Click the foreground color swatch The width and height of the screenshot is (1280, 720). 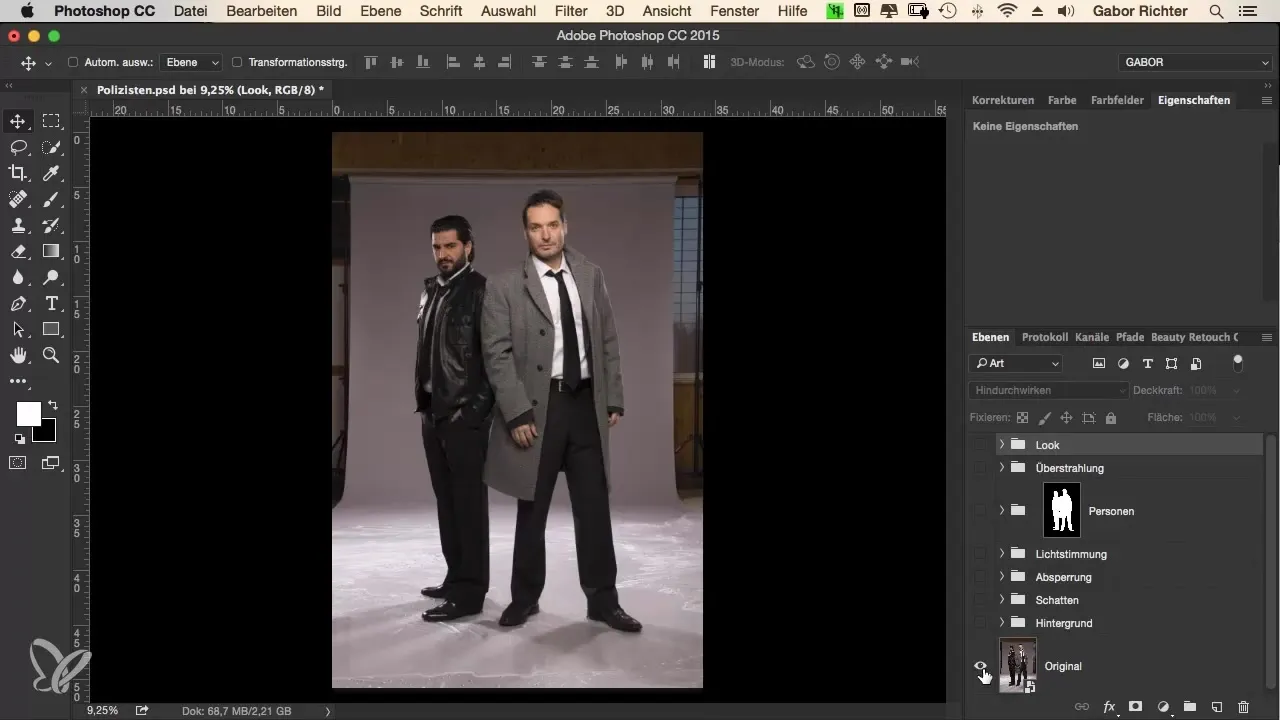tap(28, 413)
